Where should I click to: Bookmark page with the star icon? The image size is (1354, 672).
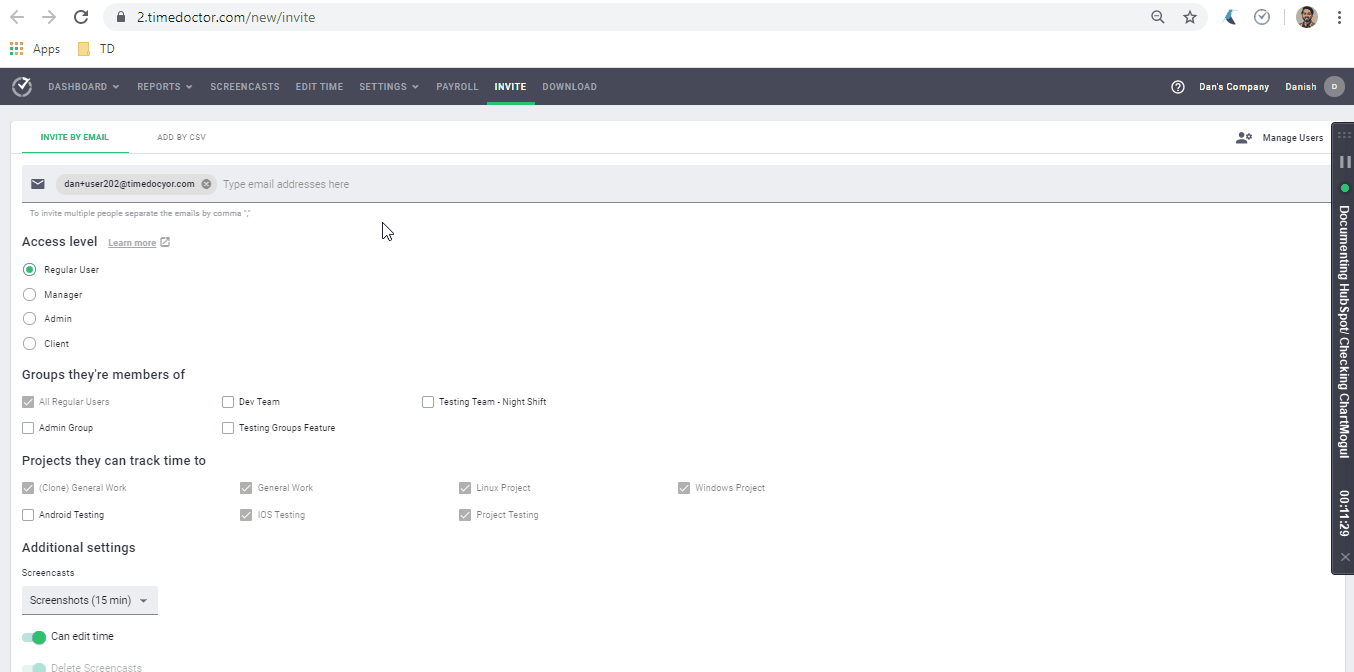click(x=1189, y=17)
